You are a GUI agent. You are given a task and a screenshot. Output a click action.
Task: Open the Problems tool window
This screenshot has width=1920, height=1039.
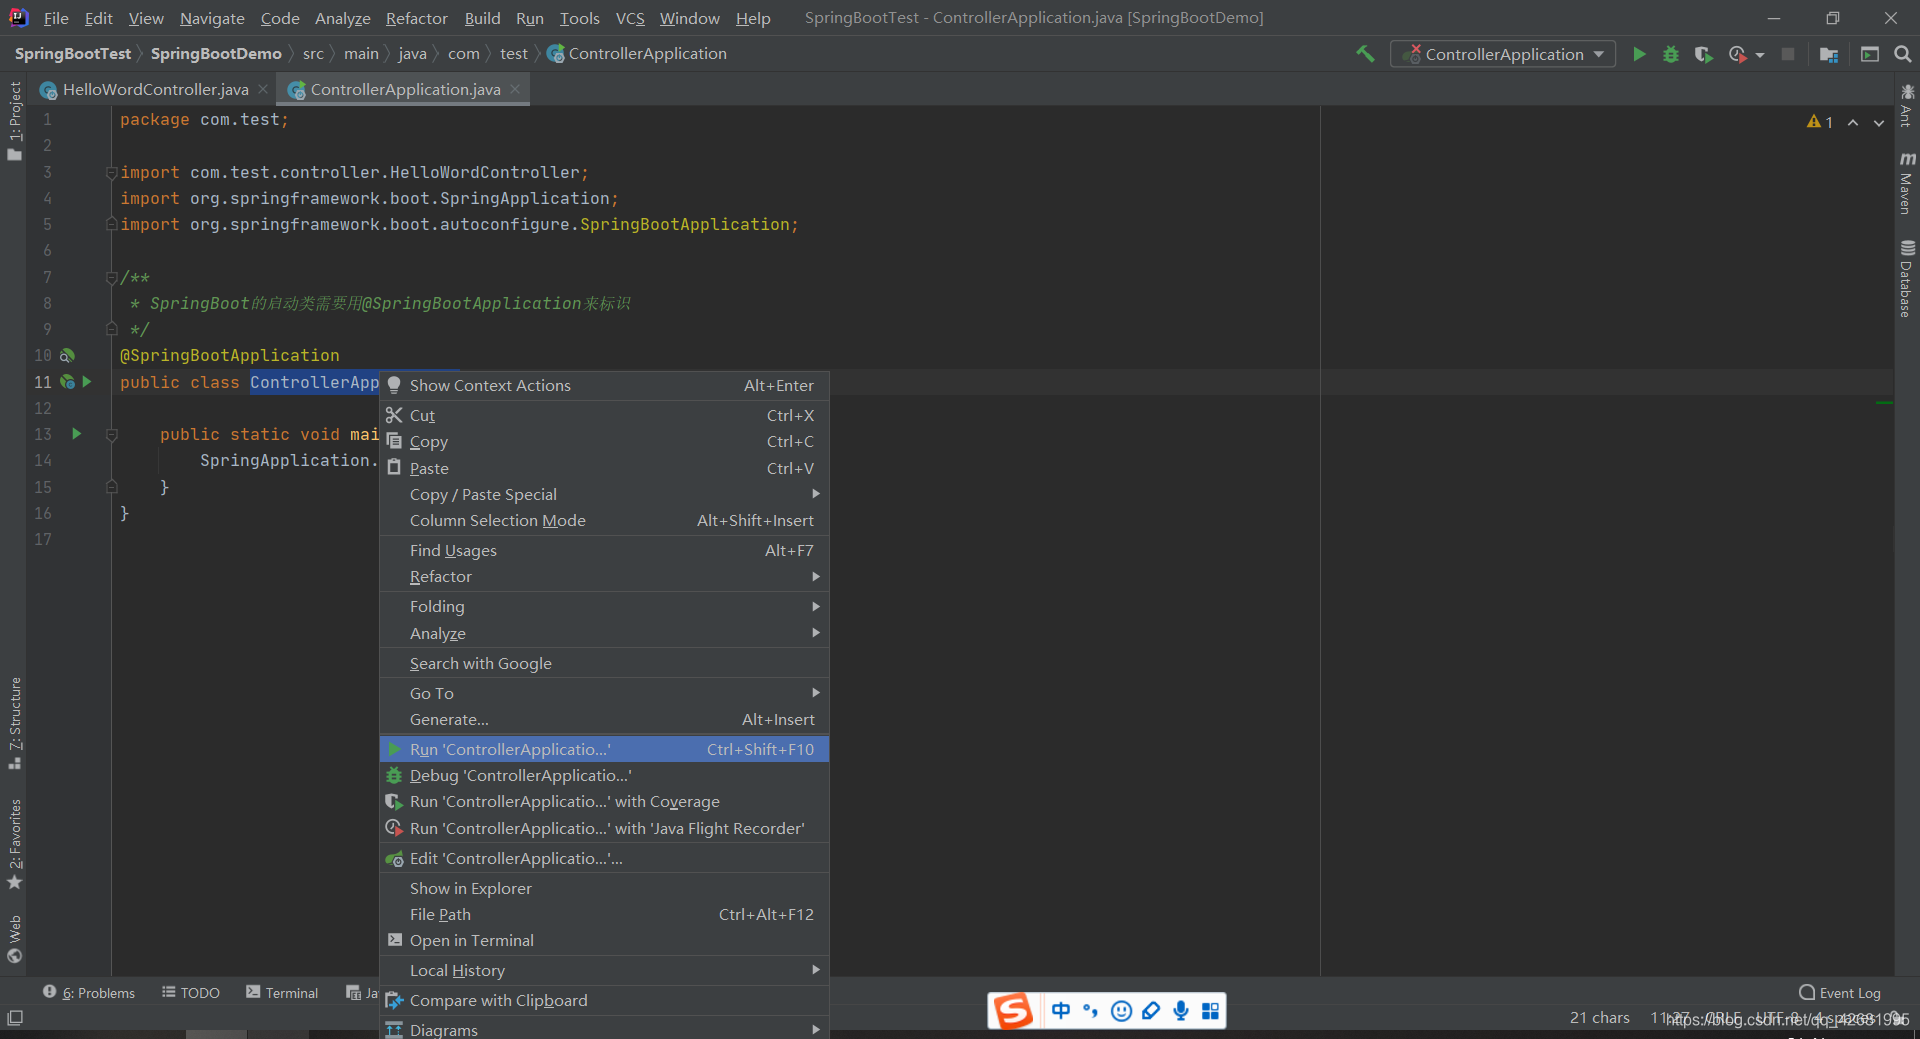coord(89,992)
